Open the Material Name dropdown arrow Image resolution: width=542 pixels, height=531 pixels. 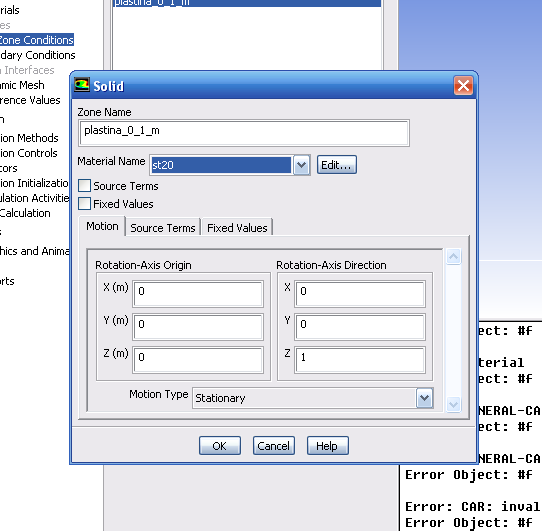tap(301, 165)
